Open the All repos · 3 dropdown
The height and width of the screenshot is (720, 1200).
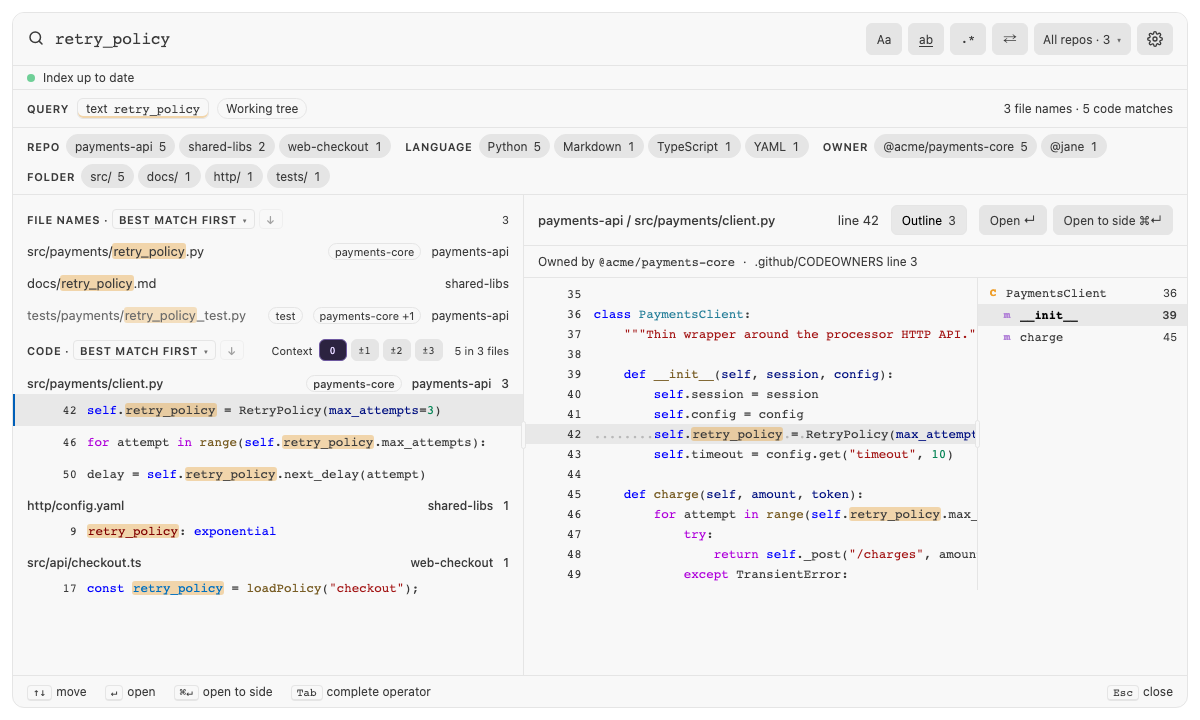tap(1082, 39)
